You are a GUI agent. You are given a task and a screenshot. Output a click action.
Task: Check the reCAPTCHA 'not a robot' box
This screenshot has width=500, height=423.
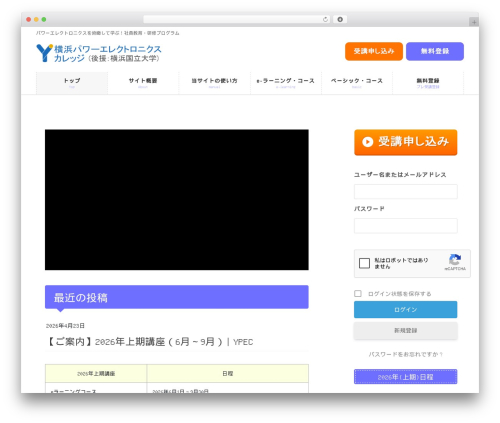click(x=364, y=263)
